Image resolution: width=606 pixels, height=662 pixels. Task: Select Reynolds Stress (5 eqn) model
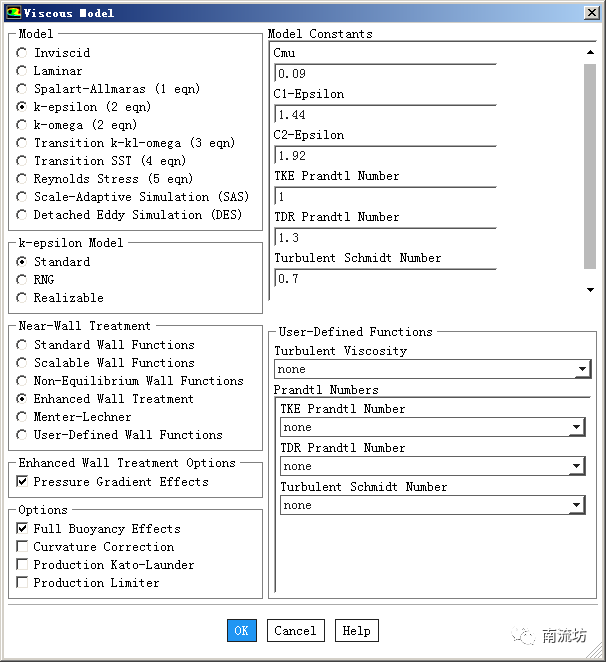(22, 179)
